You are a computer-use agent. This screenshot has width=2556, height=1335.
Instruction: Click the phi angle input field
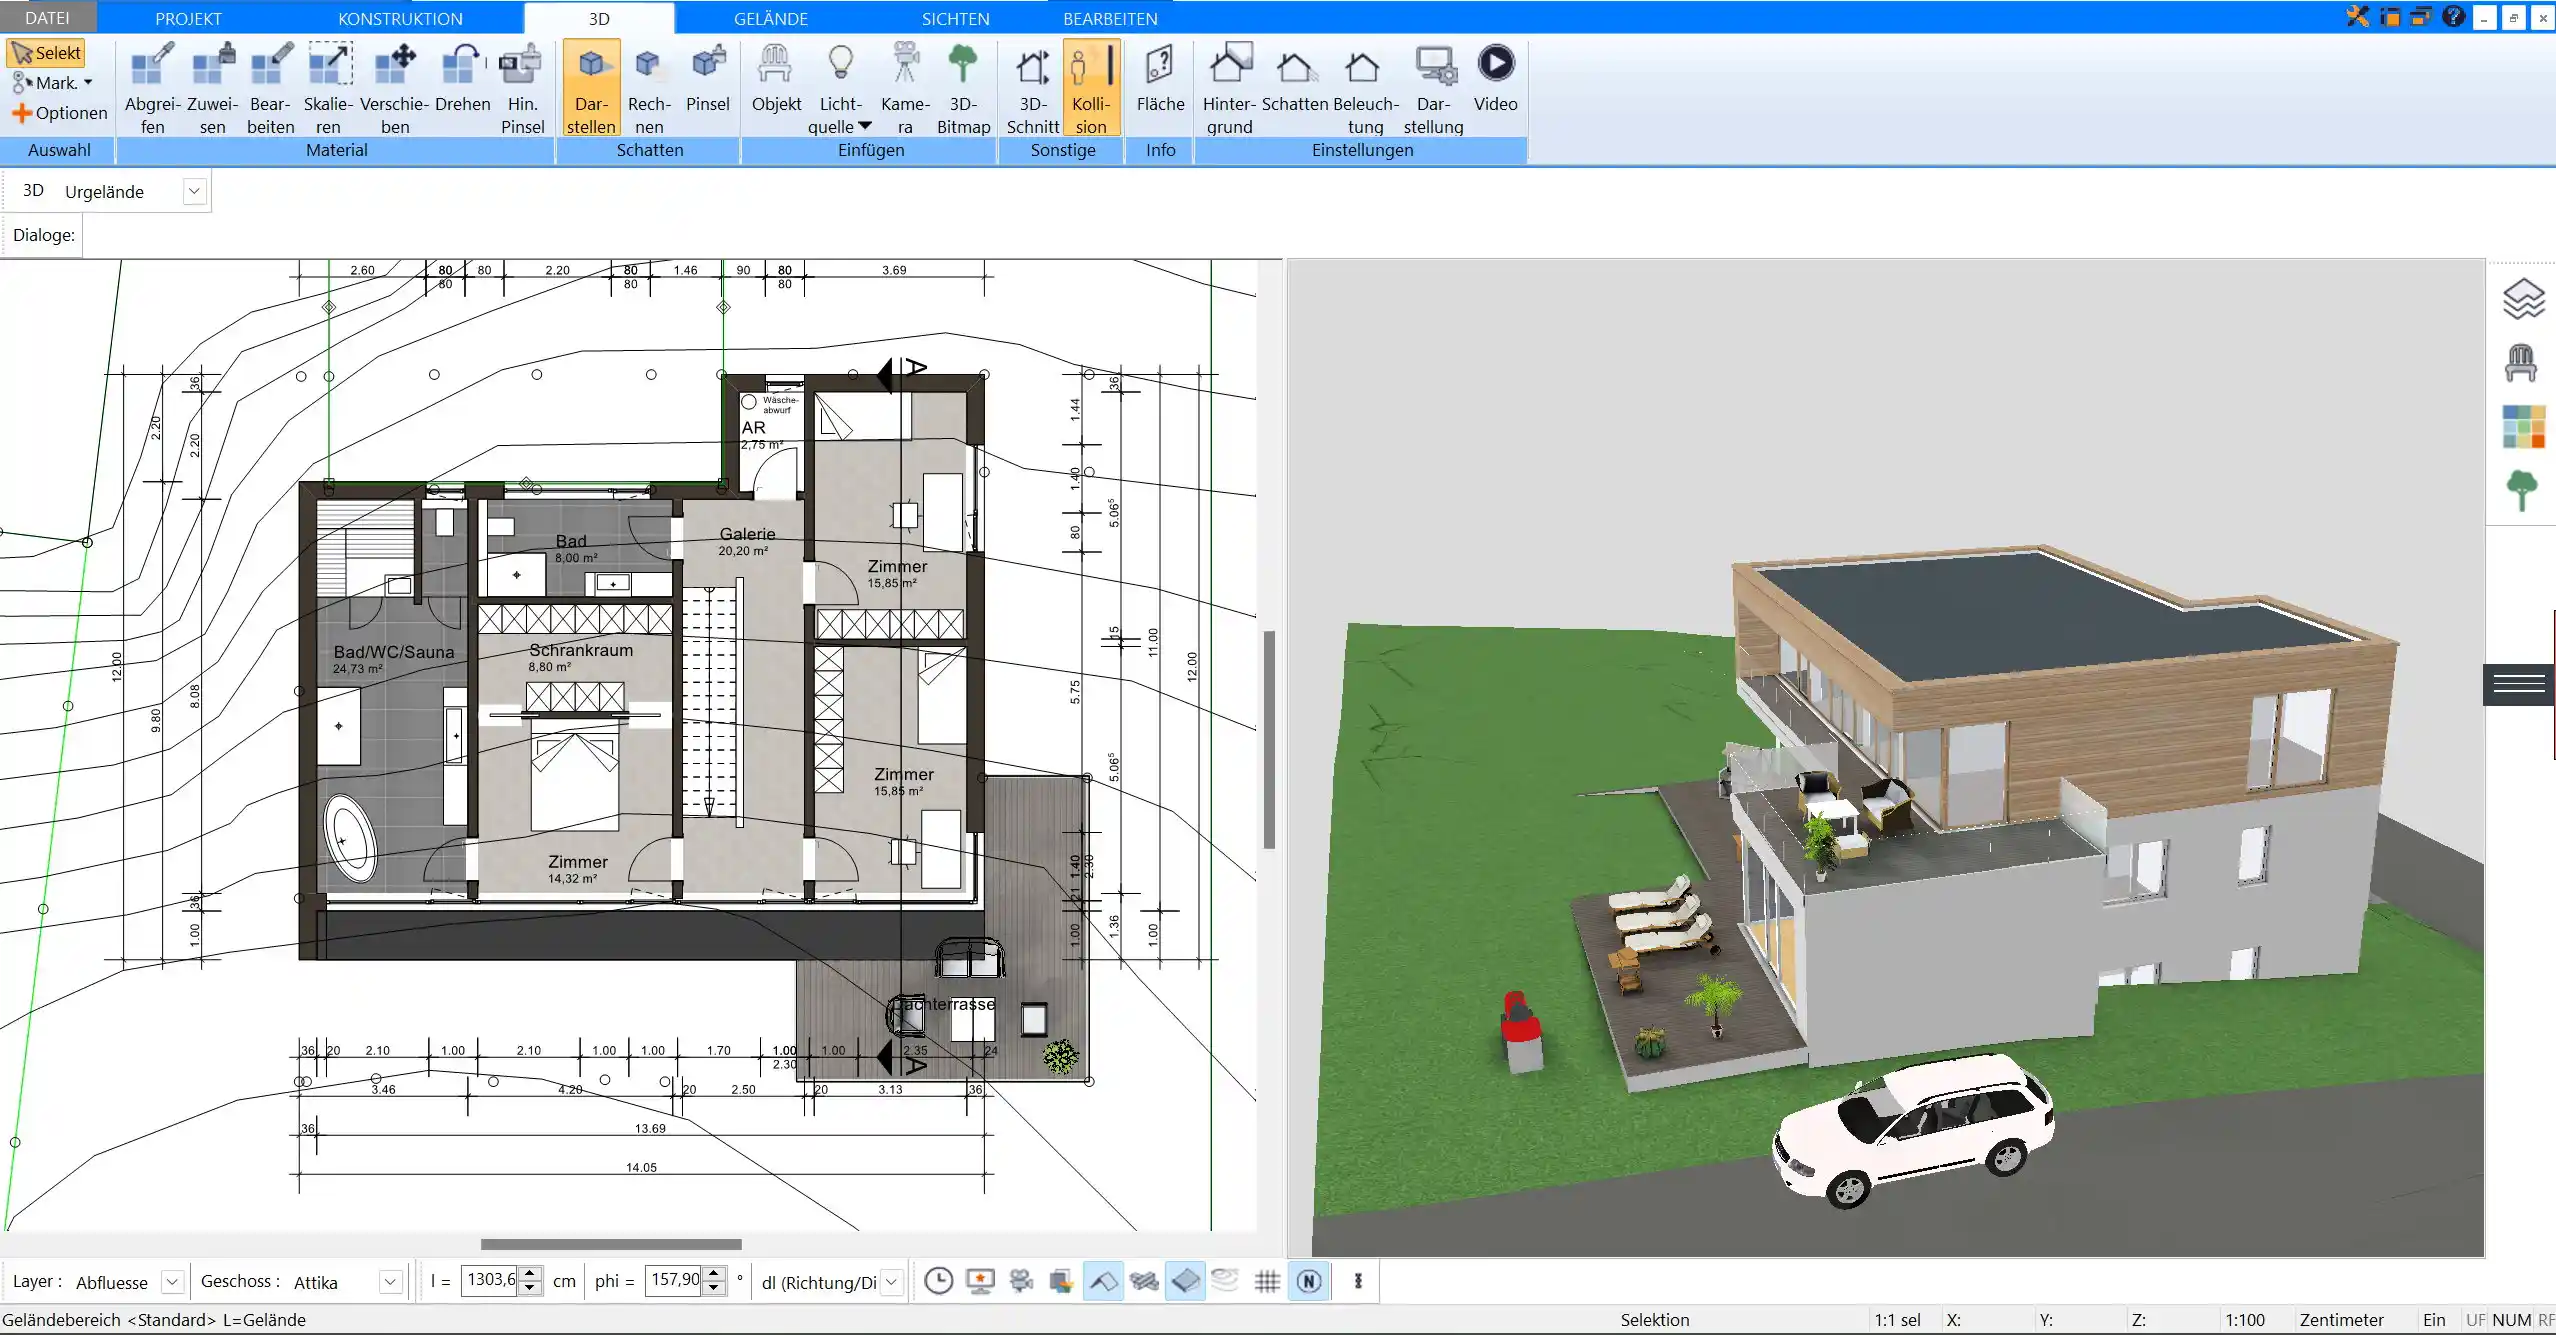point(675,1280)
